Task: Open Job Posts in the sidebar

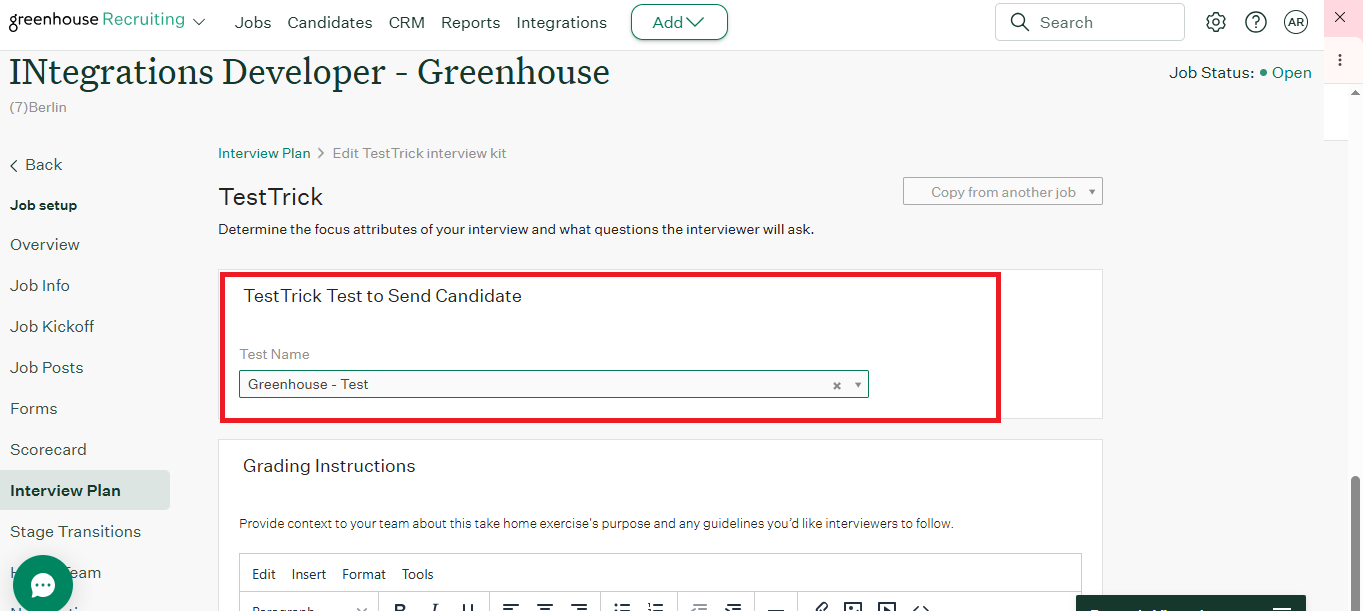Action: pyautogui.click(x=47, y=368)
